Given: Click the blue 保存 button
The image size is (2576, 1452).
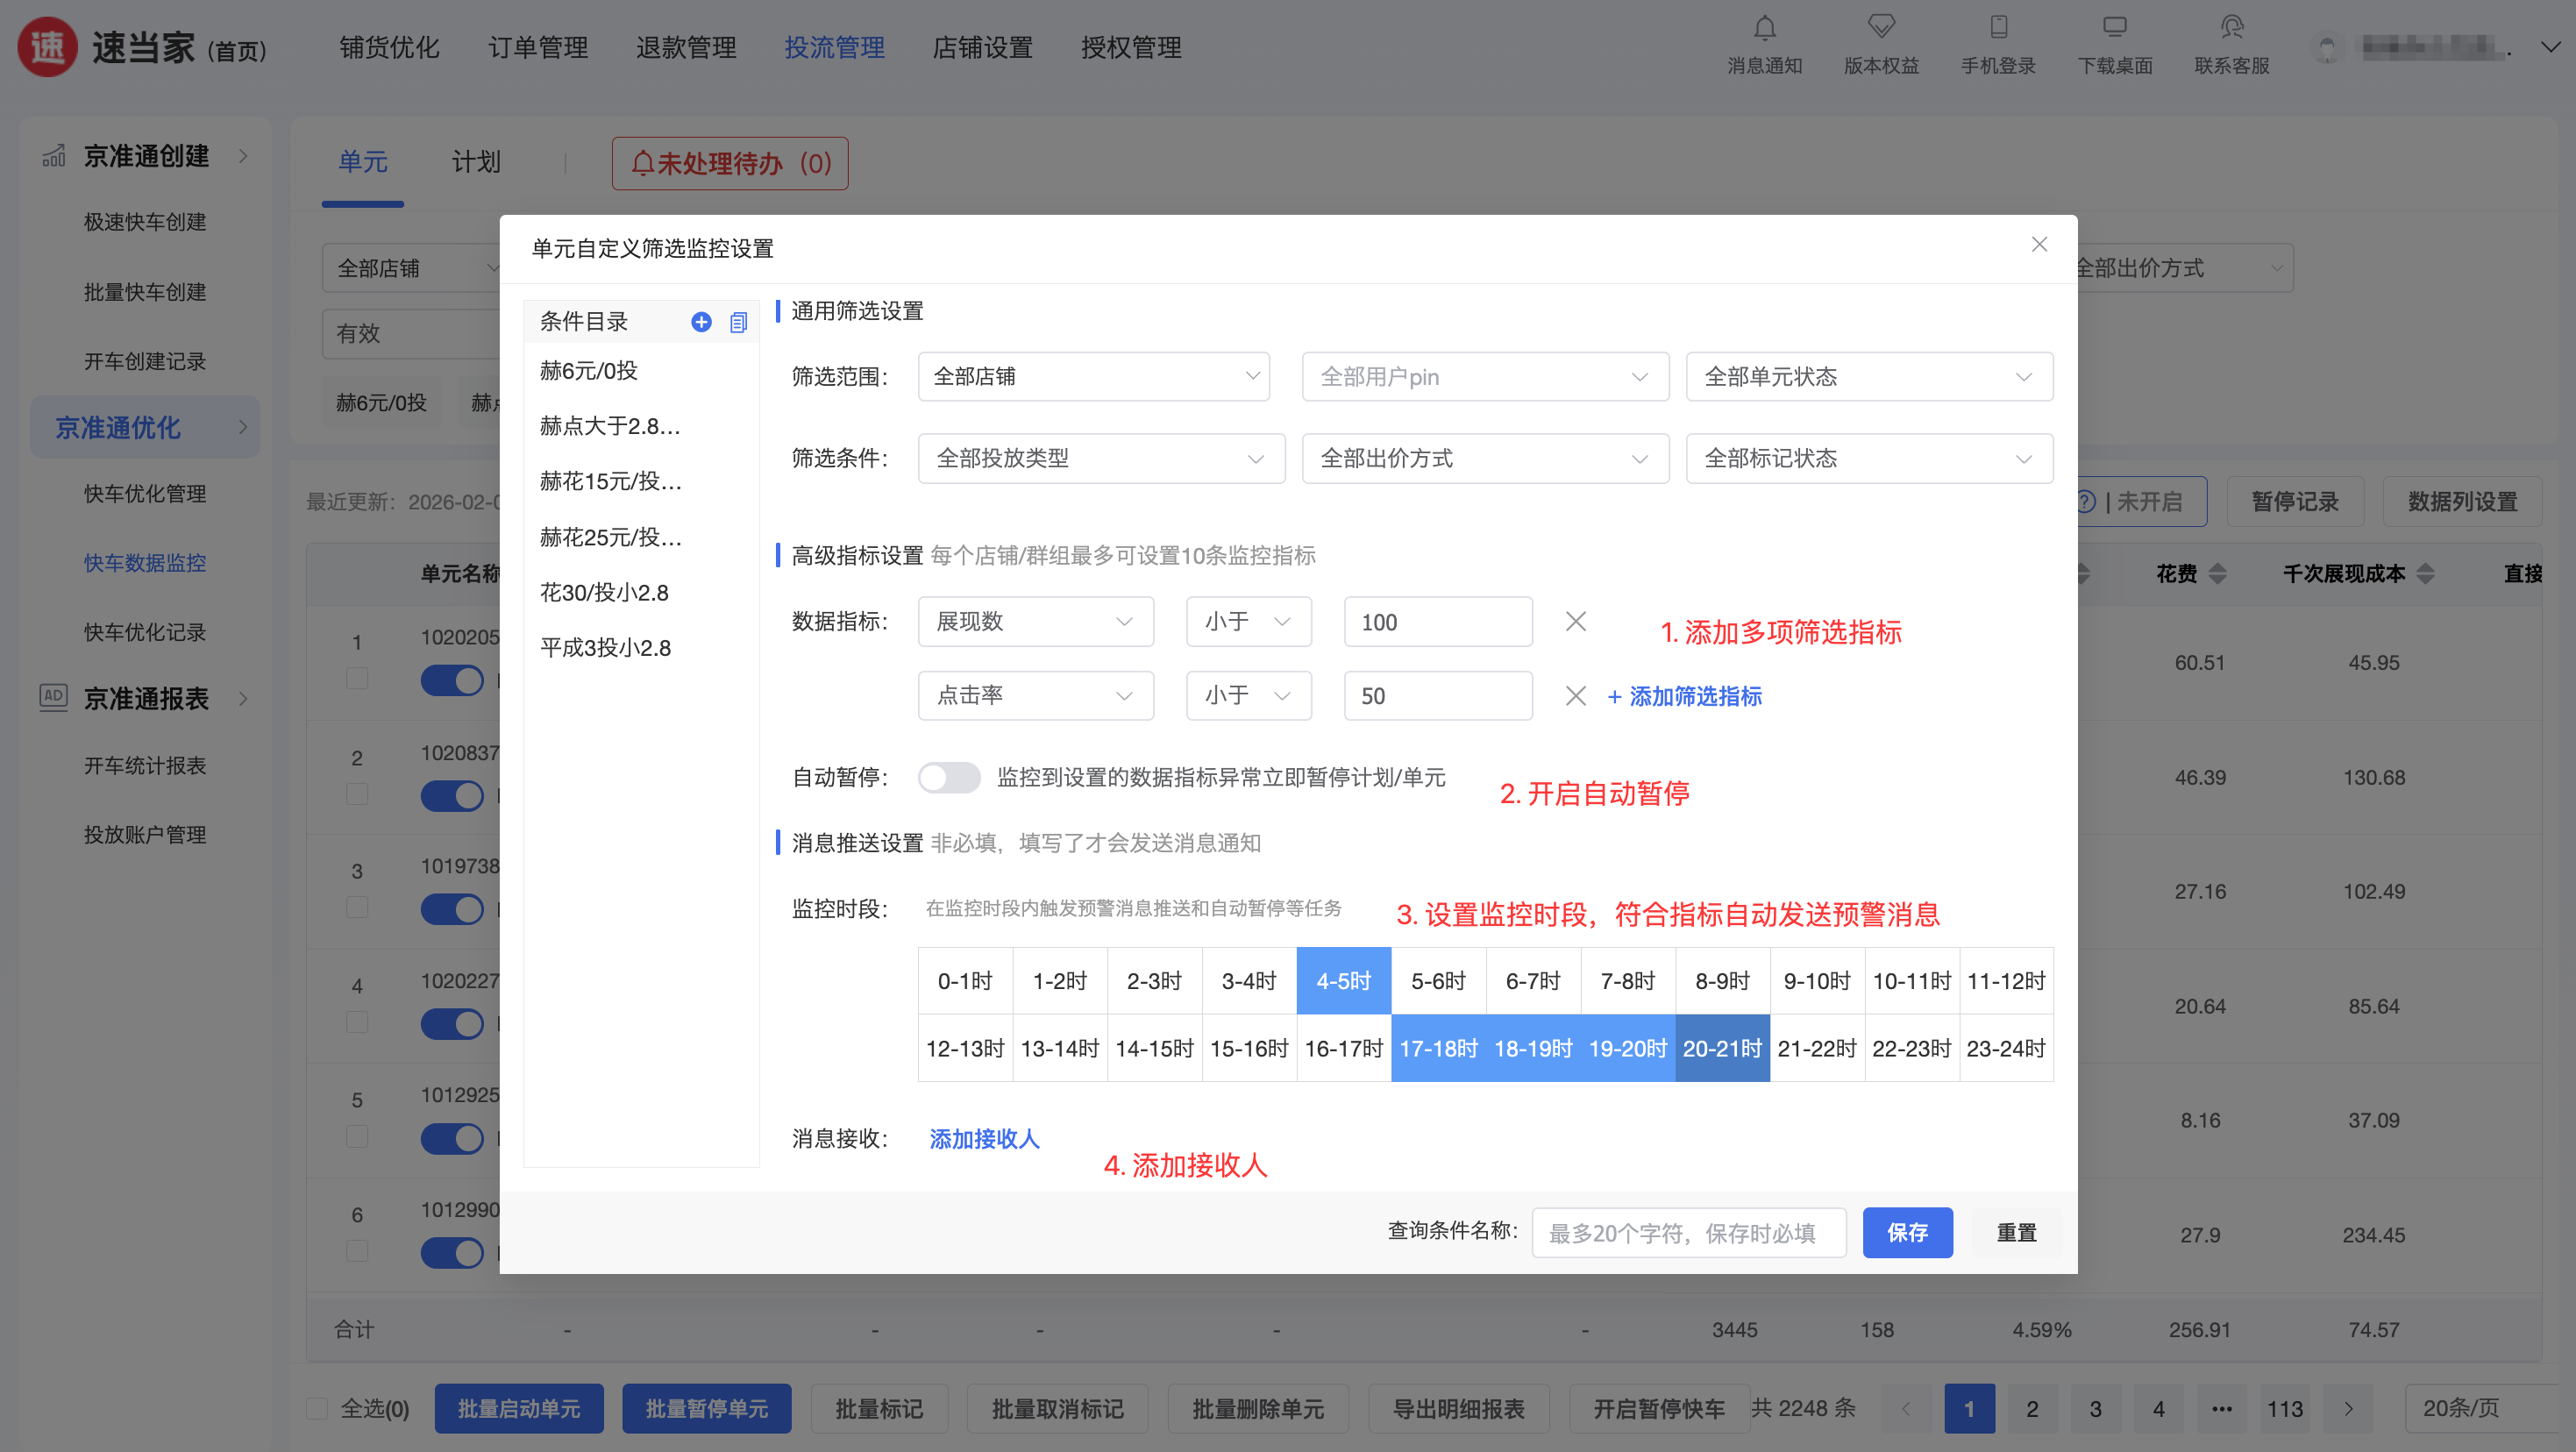Looking at the screenshot, I should [x=1906, y=1232].
